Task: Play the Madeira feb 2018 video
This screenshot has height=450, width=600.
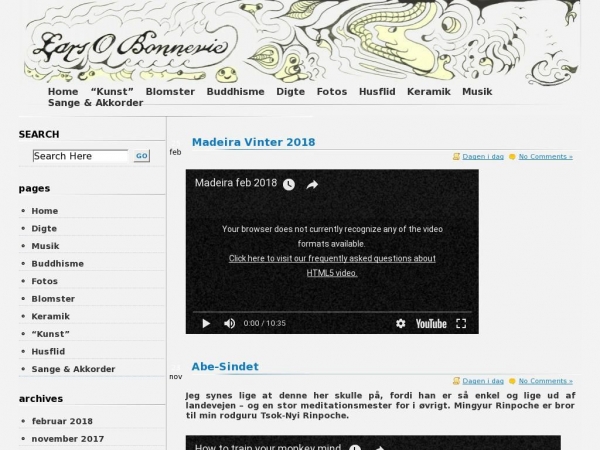Action: click(x=206, y=324)
